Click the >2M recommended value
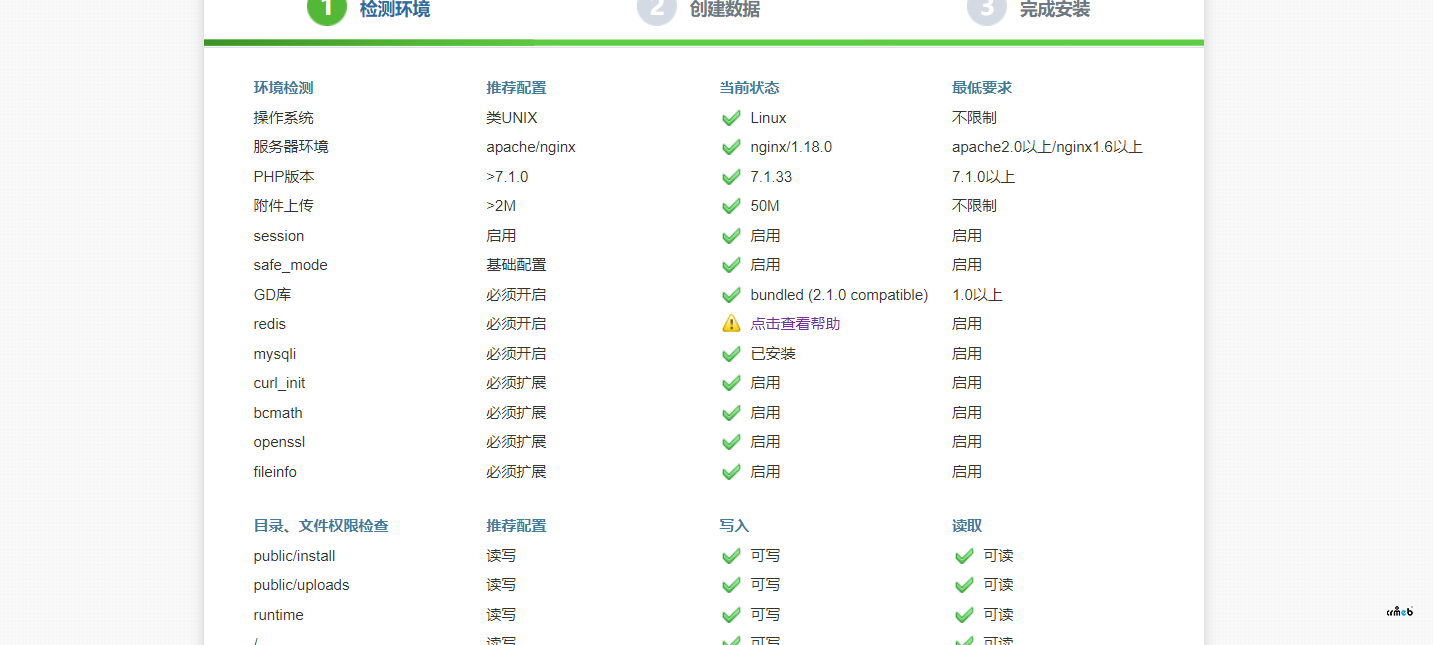 click(x=501, y=206)
